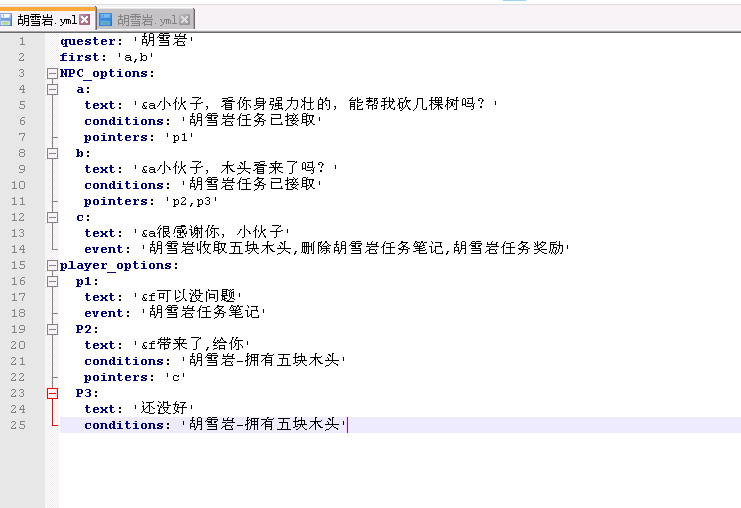Click the text '还没好' on line 24
Viewport: 741px width, 508px height.
coord(164,408)
